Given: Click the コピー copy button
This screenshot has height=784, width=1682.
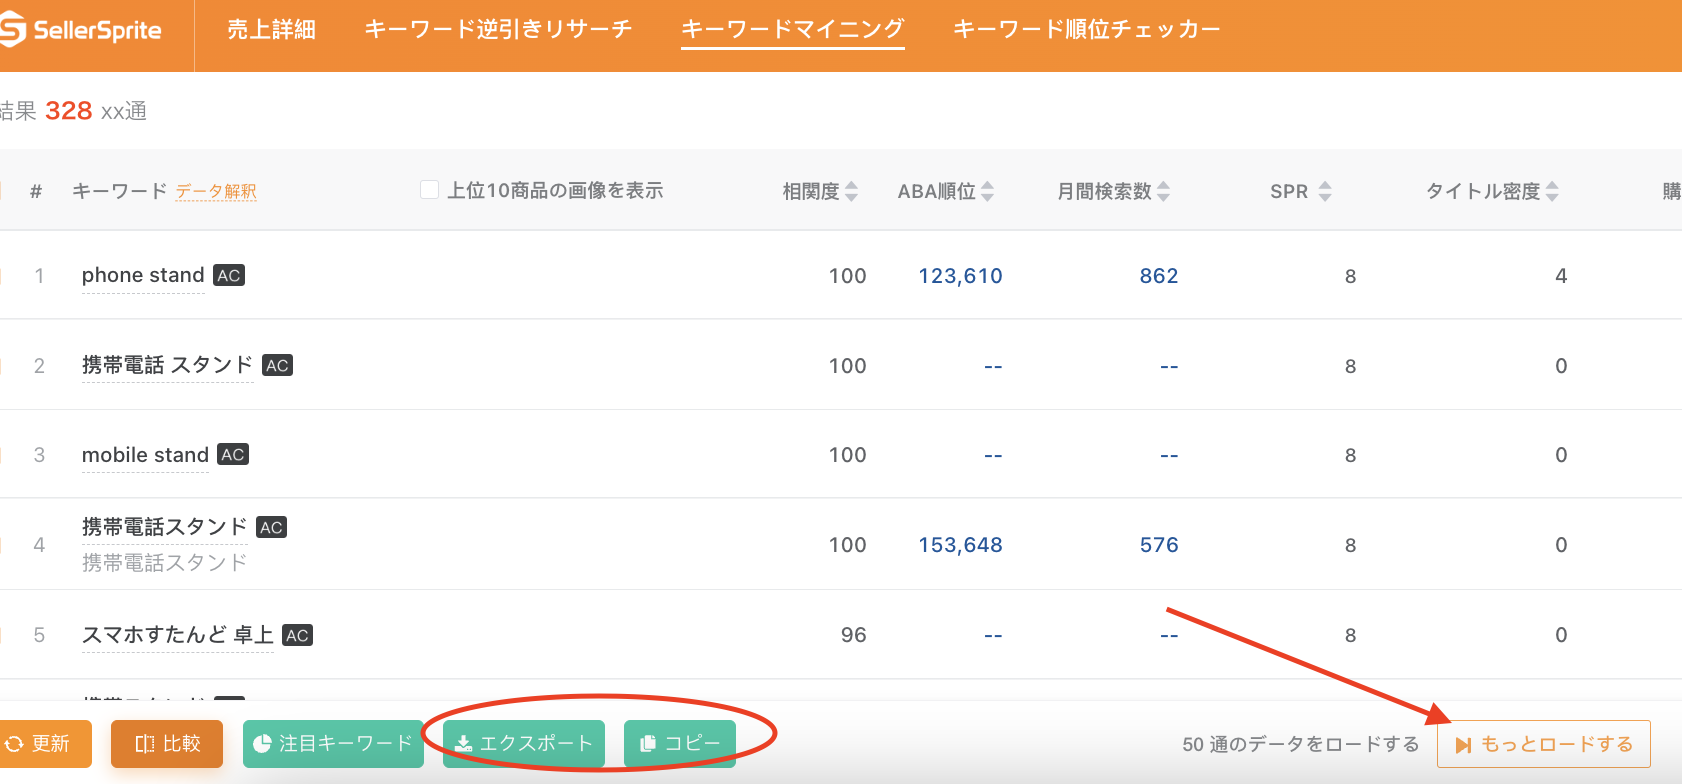Looking at the screenshot, I should click(680, 744).
